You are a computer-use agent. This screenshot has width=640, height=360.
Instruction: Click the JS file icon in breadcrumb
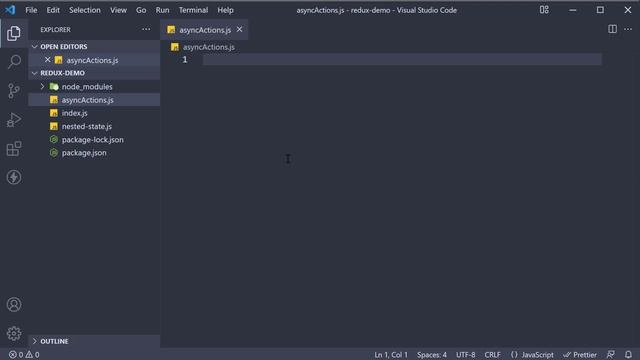(x=175, y=47)
